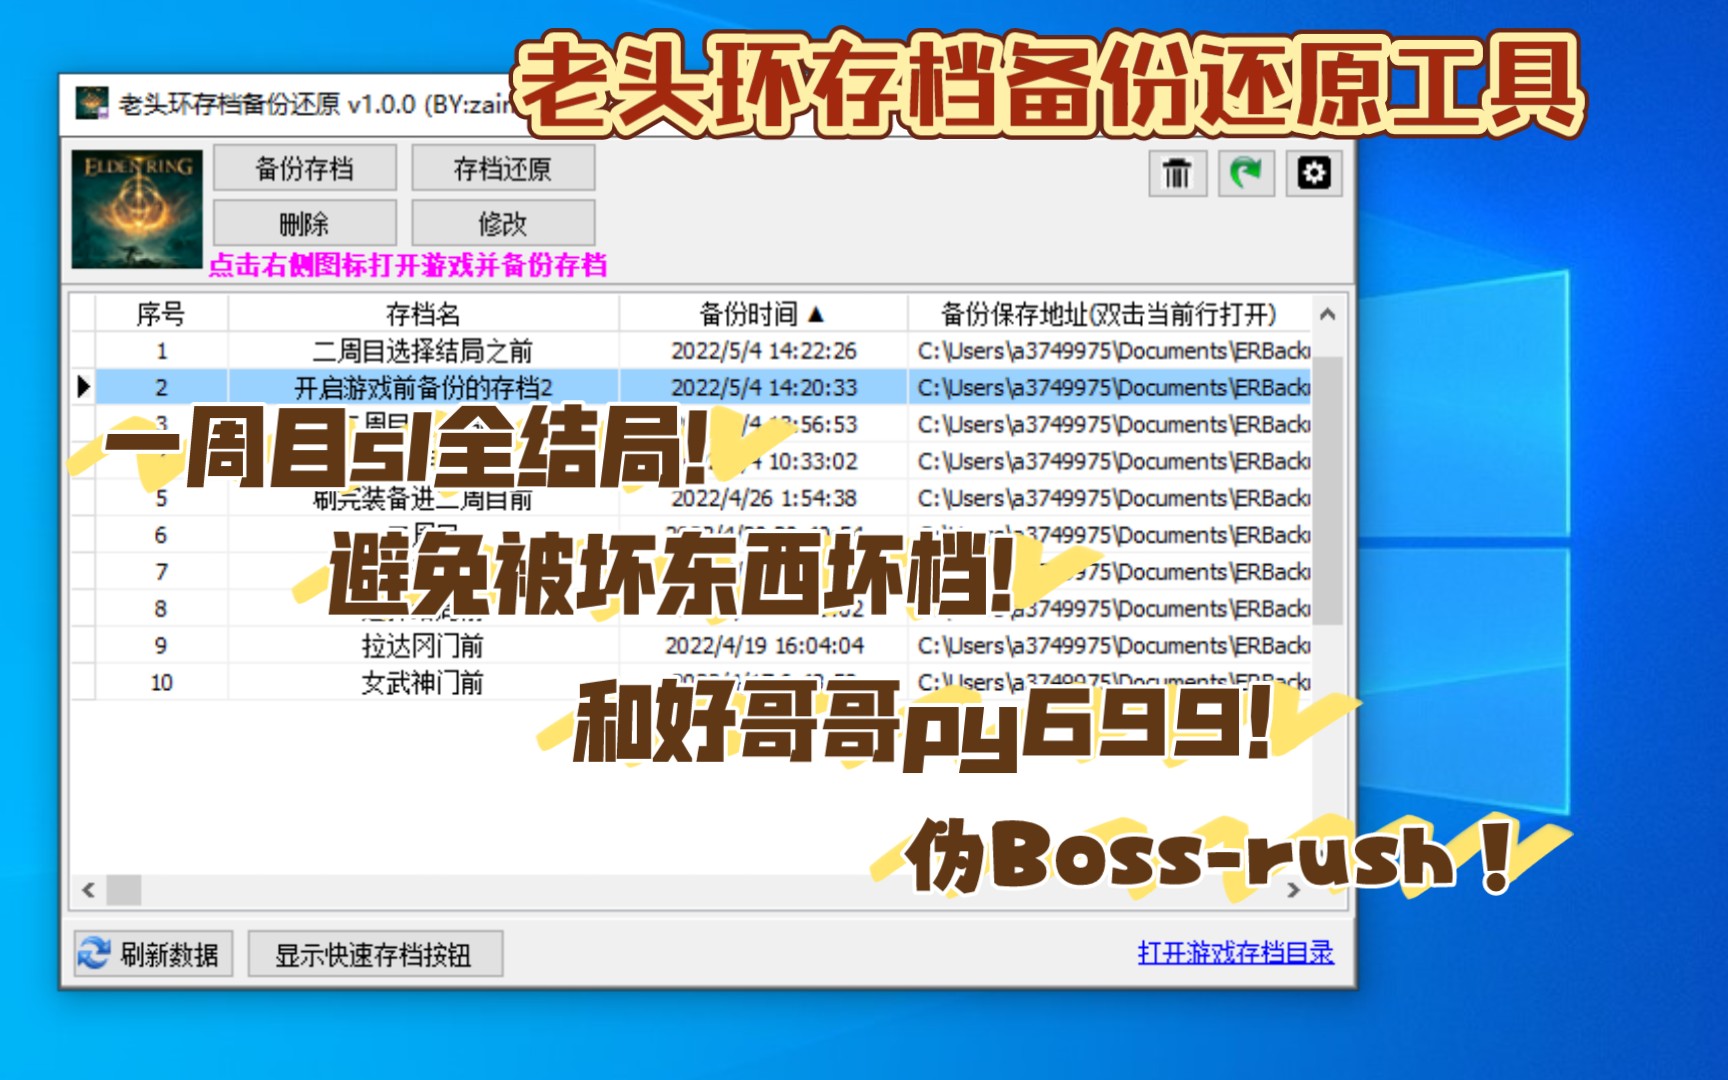Sort by the 序号 column header
Viewport: 1728px width, 1080px height.
161,314
